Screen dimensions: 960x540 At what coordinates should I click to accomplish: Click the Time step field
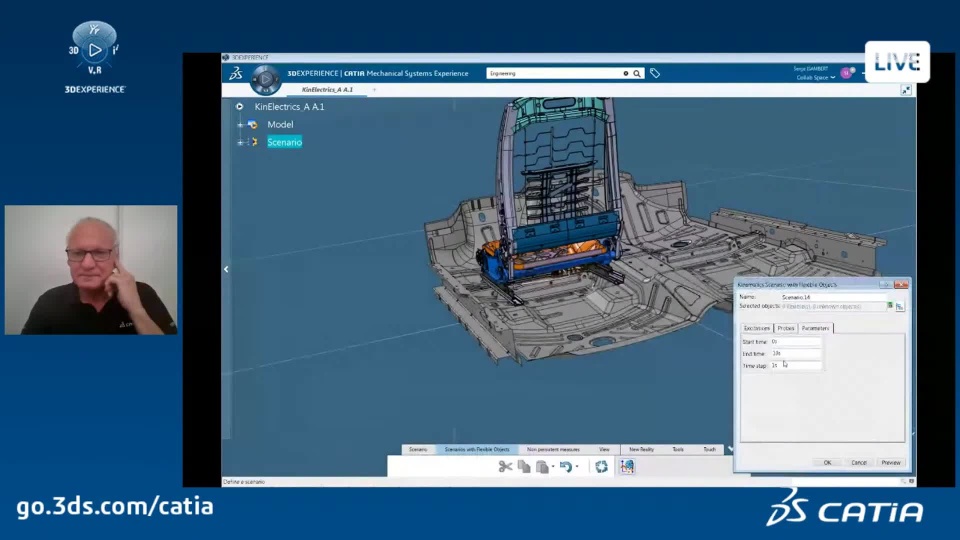pyautogui.click(x=795, y=366)
